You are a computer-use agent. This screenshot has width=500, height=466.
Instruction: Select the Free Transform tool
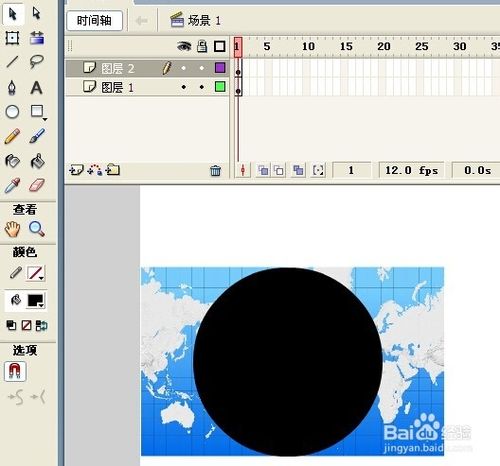pos(12,38)
